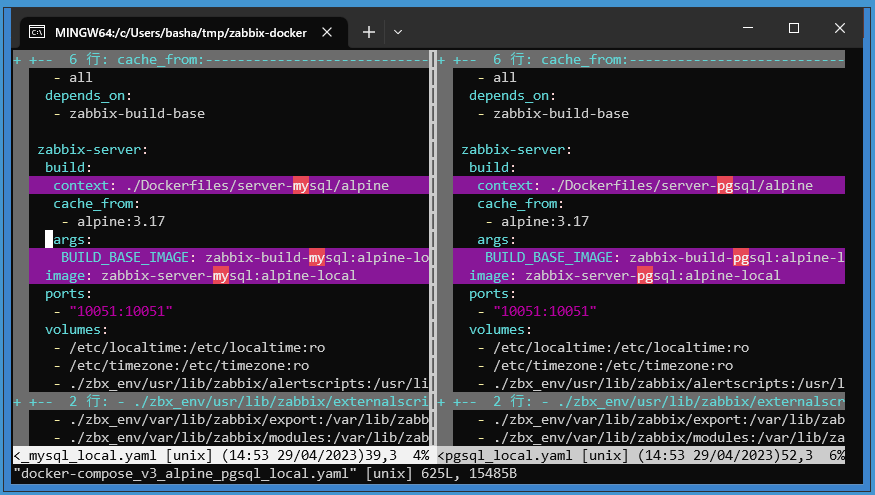The image size is (875, 495).
Task: Click zabbix-server: heading in left pane
Action: pyautogui.click(x=93, y=150)
